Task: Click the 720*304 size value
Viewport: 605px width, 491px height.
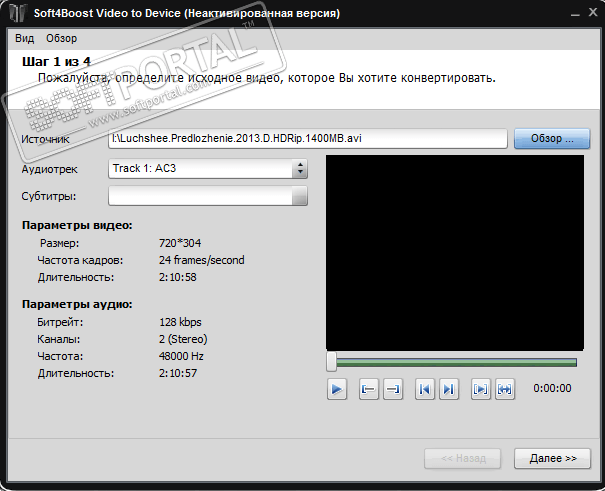Action: (x=180, y=243)
